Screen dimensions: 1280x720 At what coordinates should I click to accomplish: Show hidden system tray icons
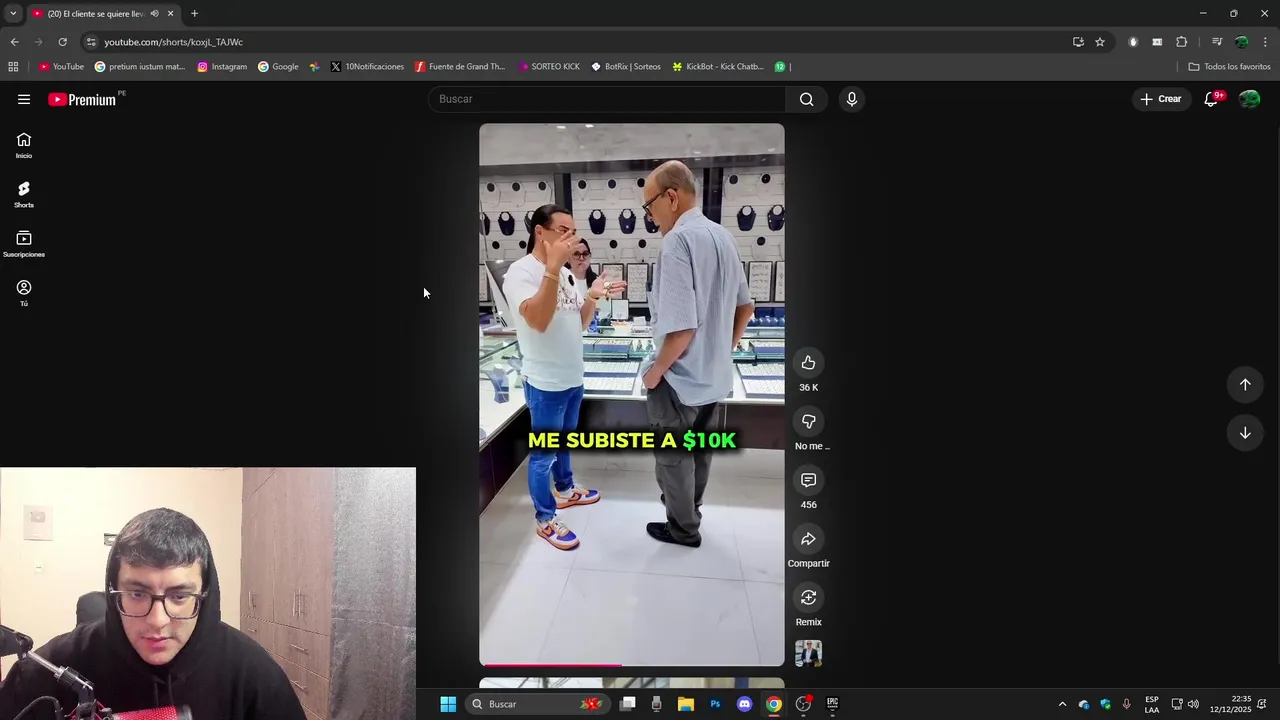pos(1062,704)
